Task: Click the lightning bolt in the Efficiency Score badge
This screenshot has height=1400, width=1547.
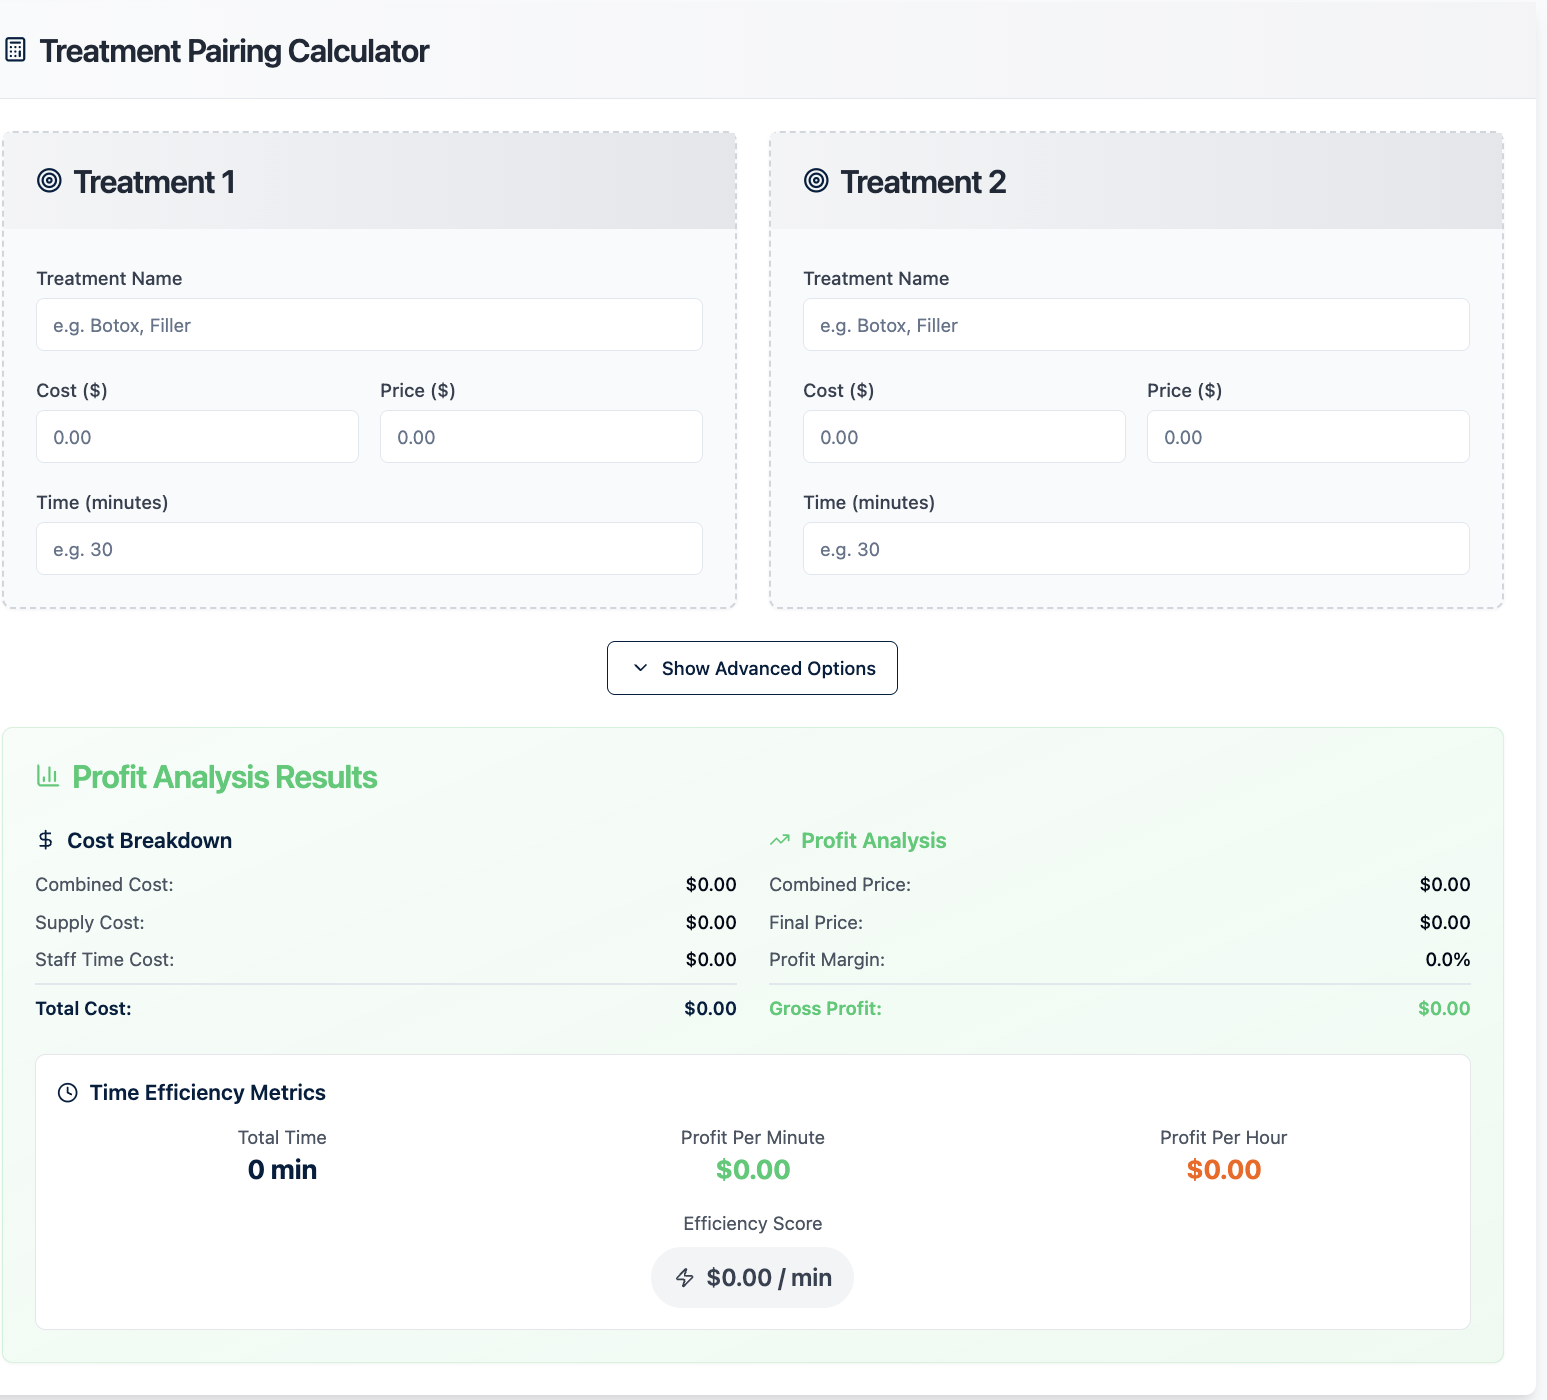Action: click(685, 1277)
